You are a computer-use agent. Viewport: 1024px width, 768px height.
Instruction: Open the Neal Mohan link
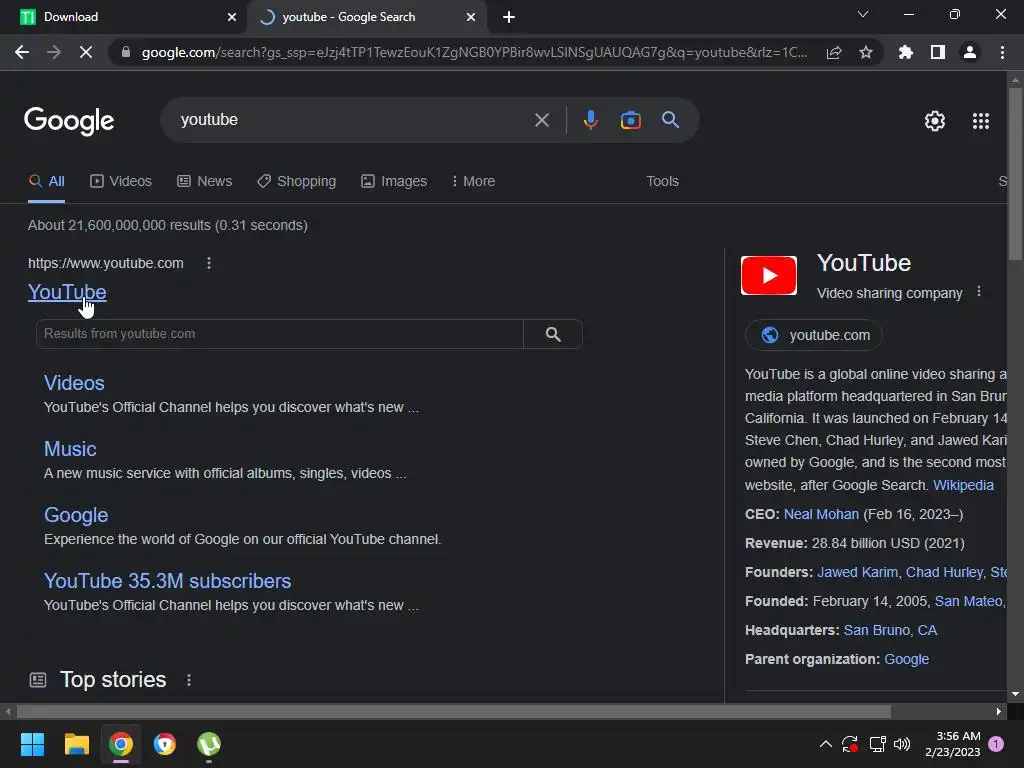coord(821,514)
